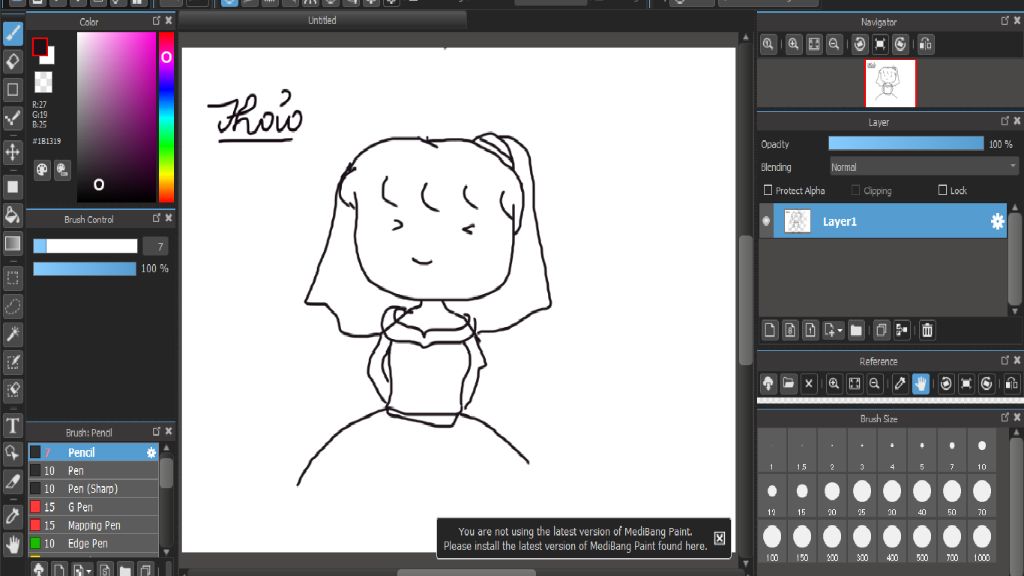Select the Pen (Sharp) brush
The width and height of the screenshot is (1024, 576).
tap(93, 489)
